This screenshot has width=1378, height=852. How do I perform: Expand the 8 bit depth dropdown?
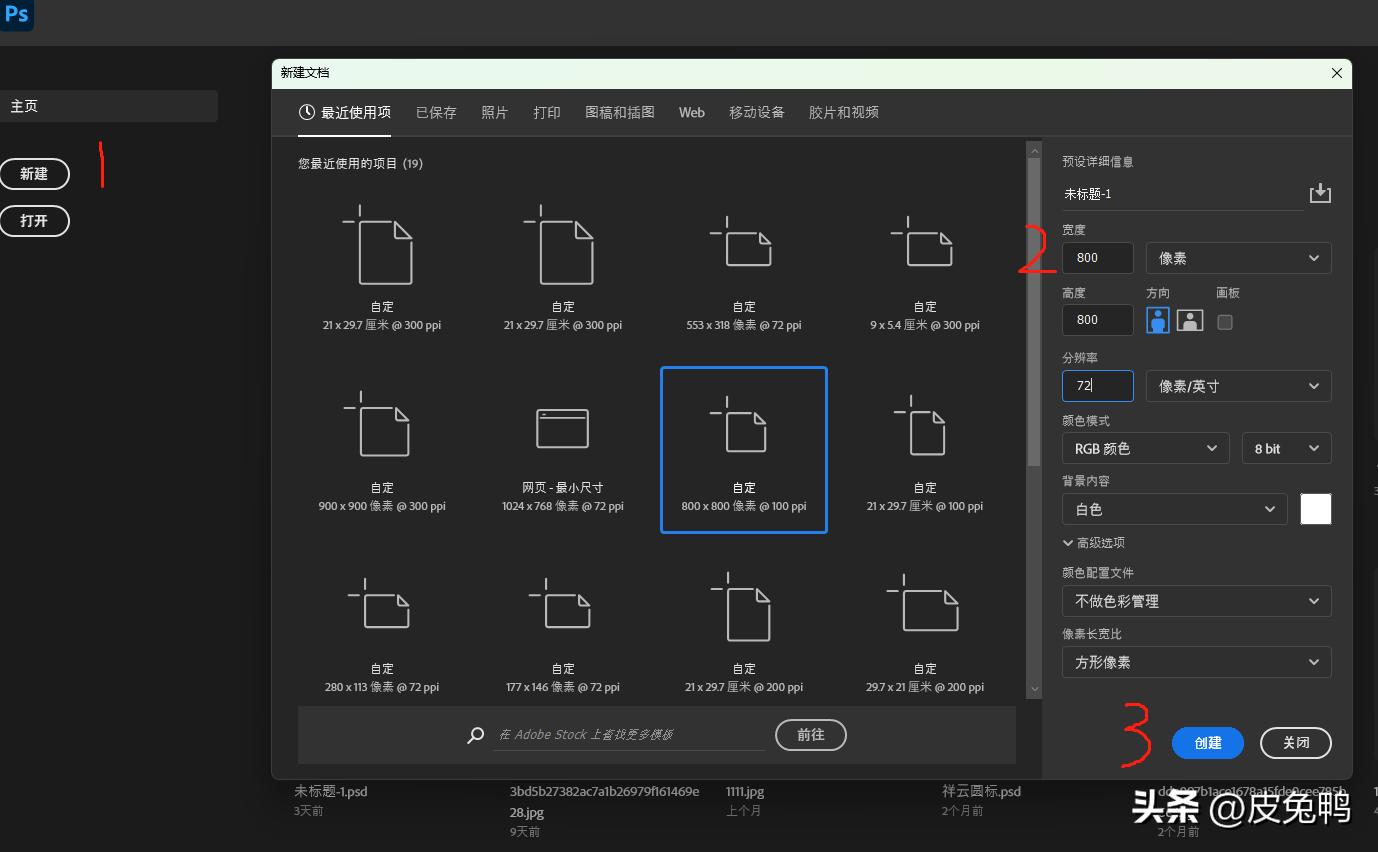[x=1286, y=449]
